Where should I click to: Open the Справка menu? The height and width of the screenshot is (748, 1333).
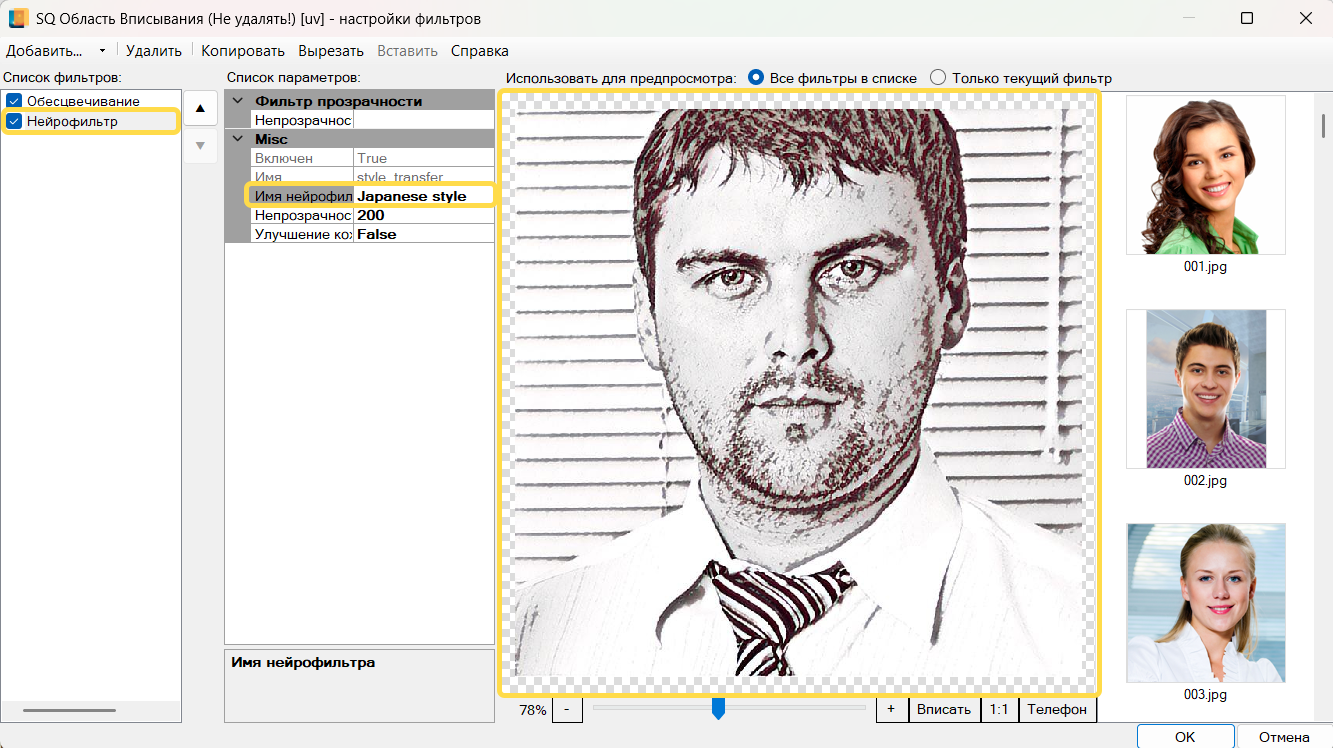click(x=479, y=51)
